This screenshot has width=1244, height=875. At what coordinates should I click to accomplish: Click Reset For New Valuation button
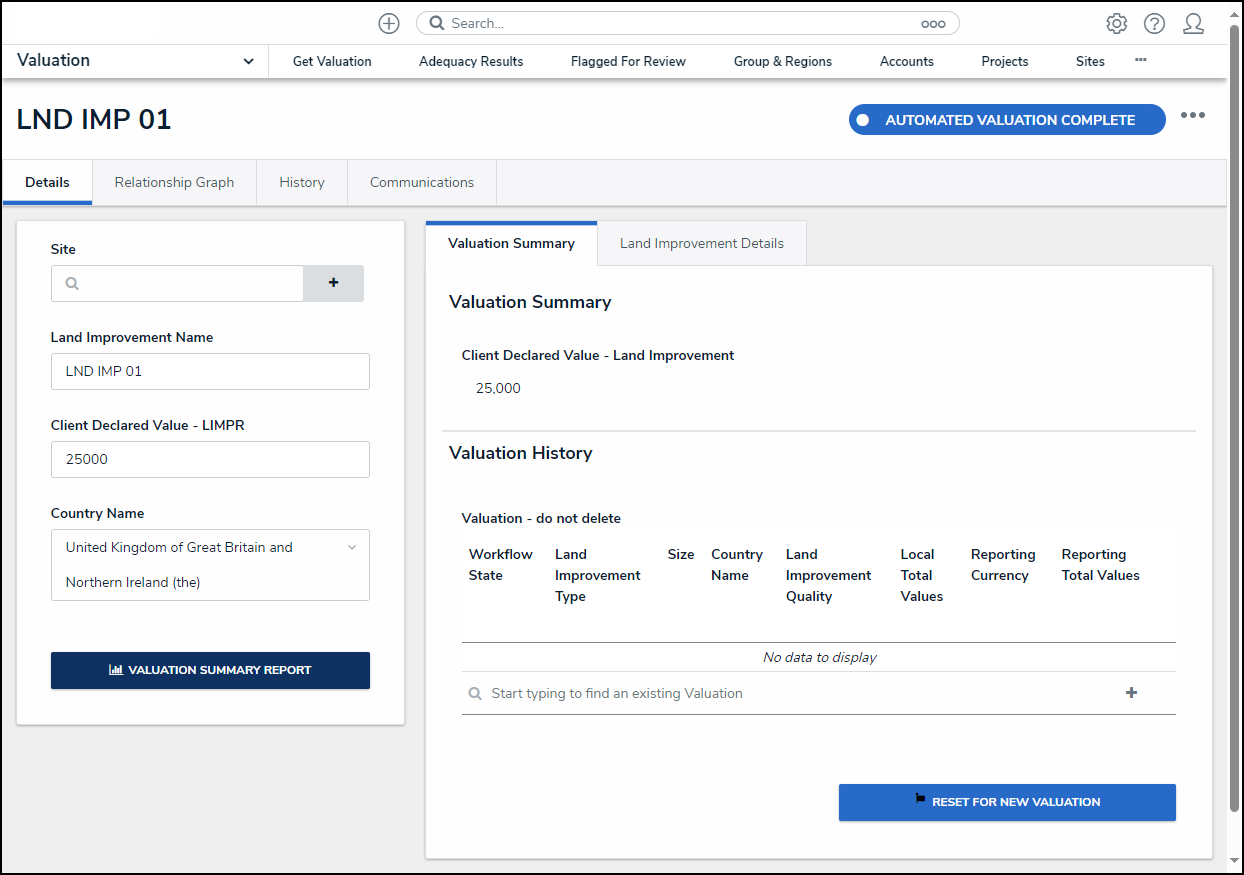[x=1007, y=802]
